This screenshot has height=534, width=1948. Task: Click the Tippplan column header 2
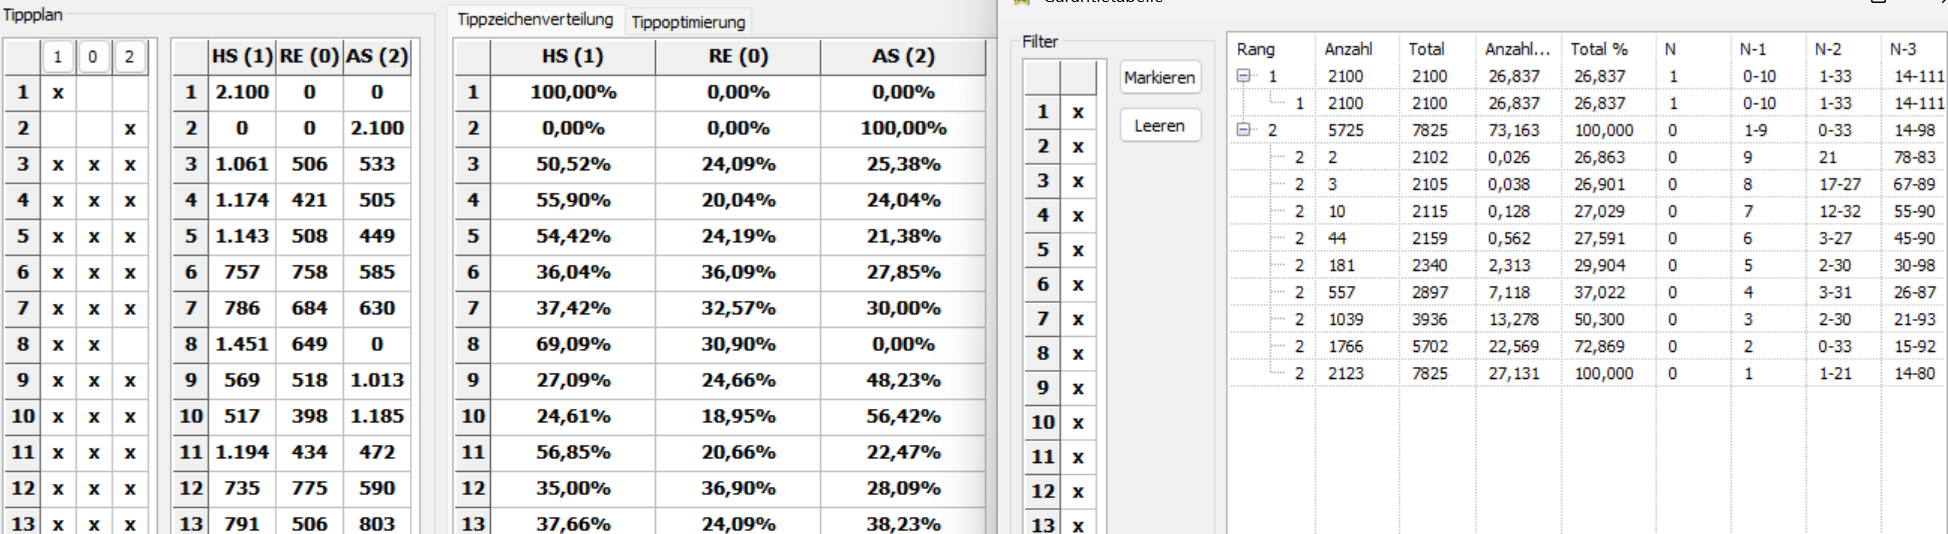(x=129, y=57)
